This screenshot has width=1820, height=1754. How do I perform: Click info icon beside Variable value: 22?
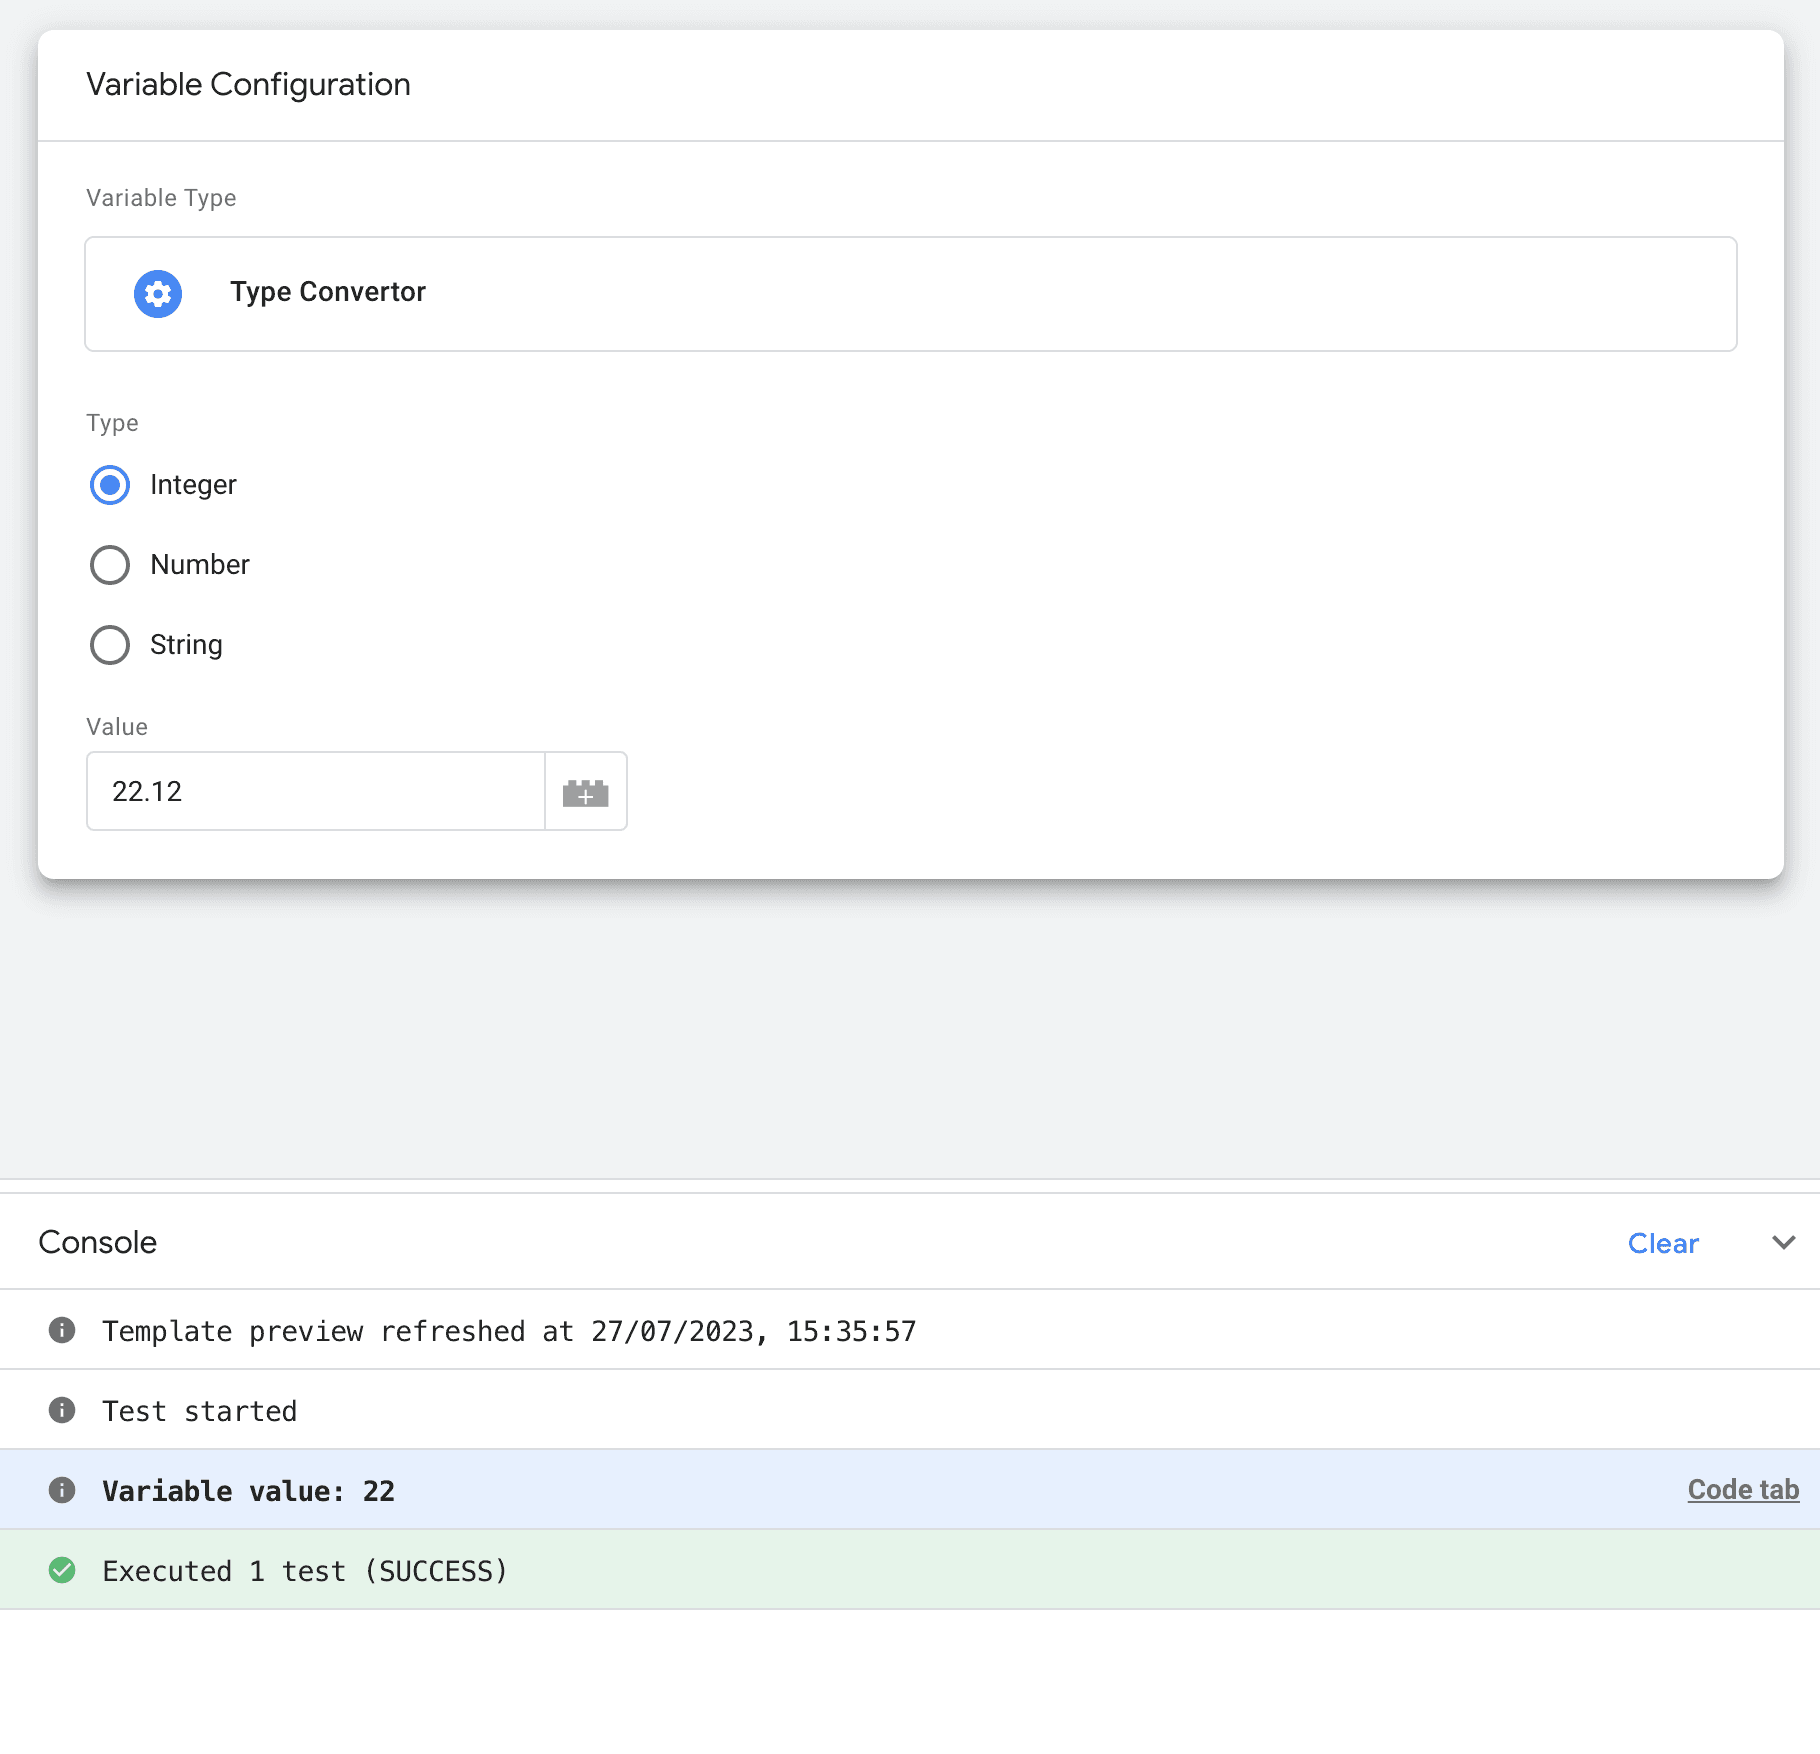pos(62,1490)
